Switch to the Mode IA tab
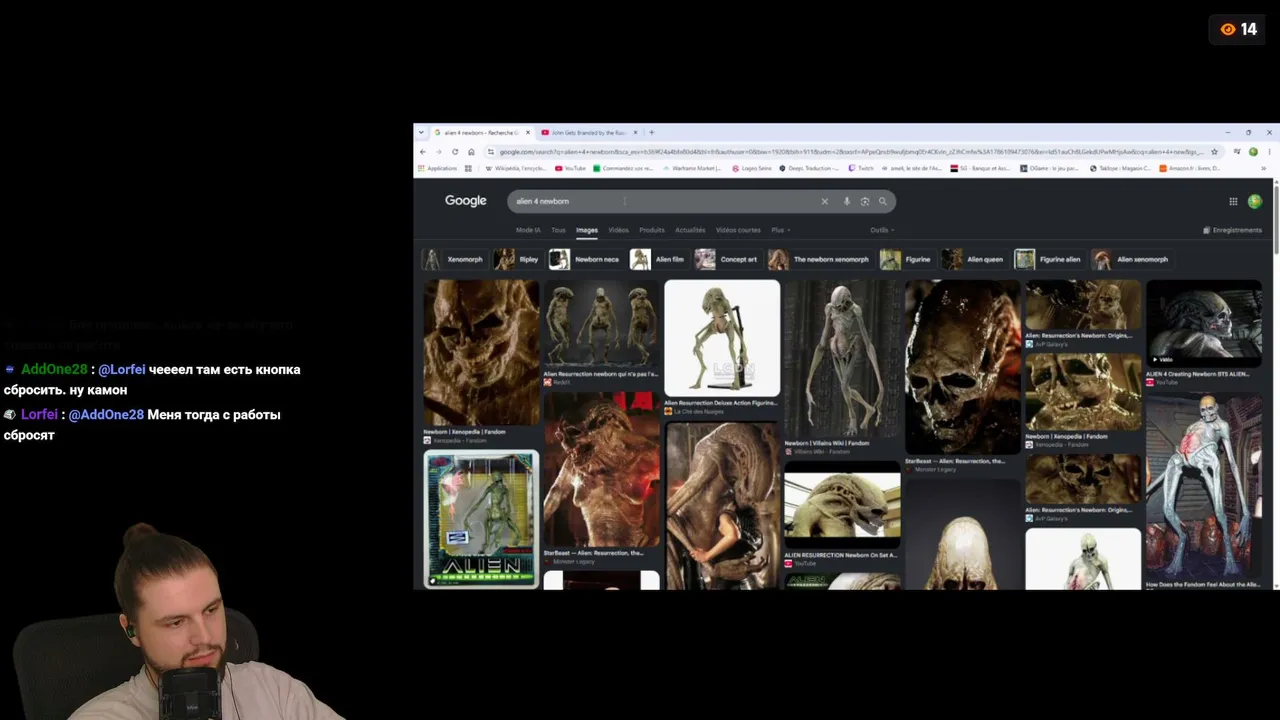The height and width of the screenshot is (720, 1280). (x=528, y=230)
